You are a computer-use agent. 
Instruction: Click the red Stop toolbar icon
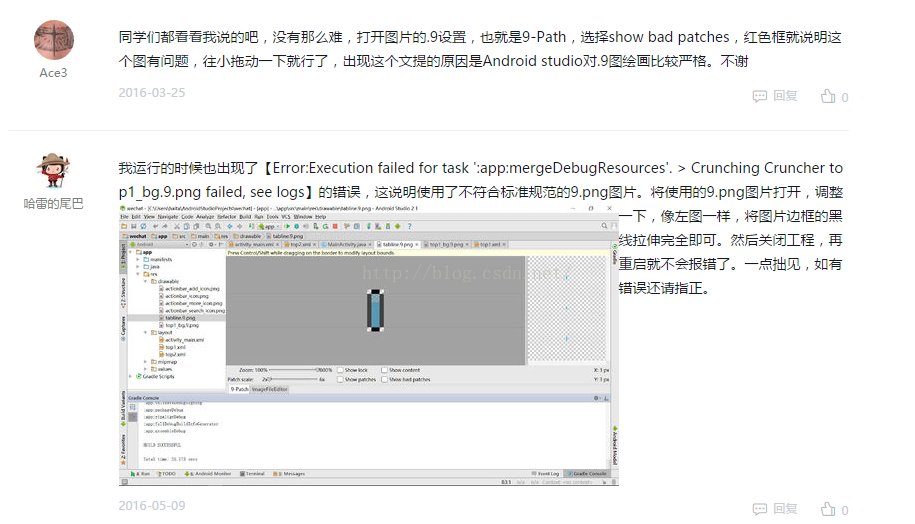335,226
